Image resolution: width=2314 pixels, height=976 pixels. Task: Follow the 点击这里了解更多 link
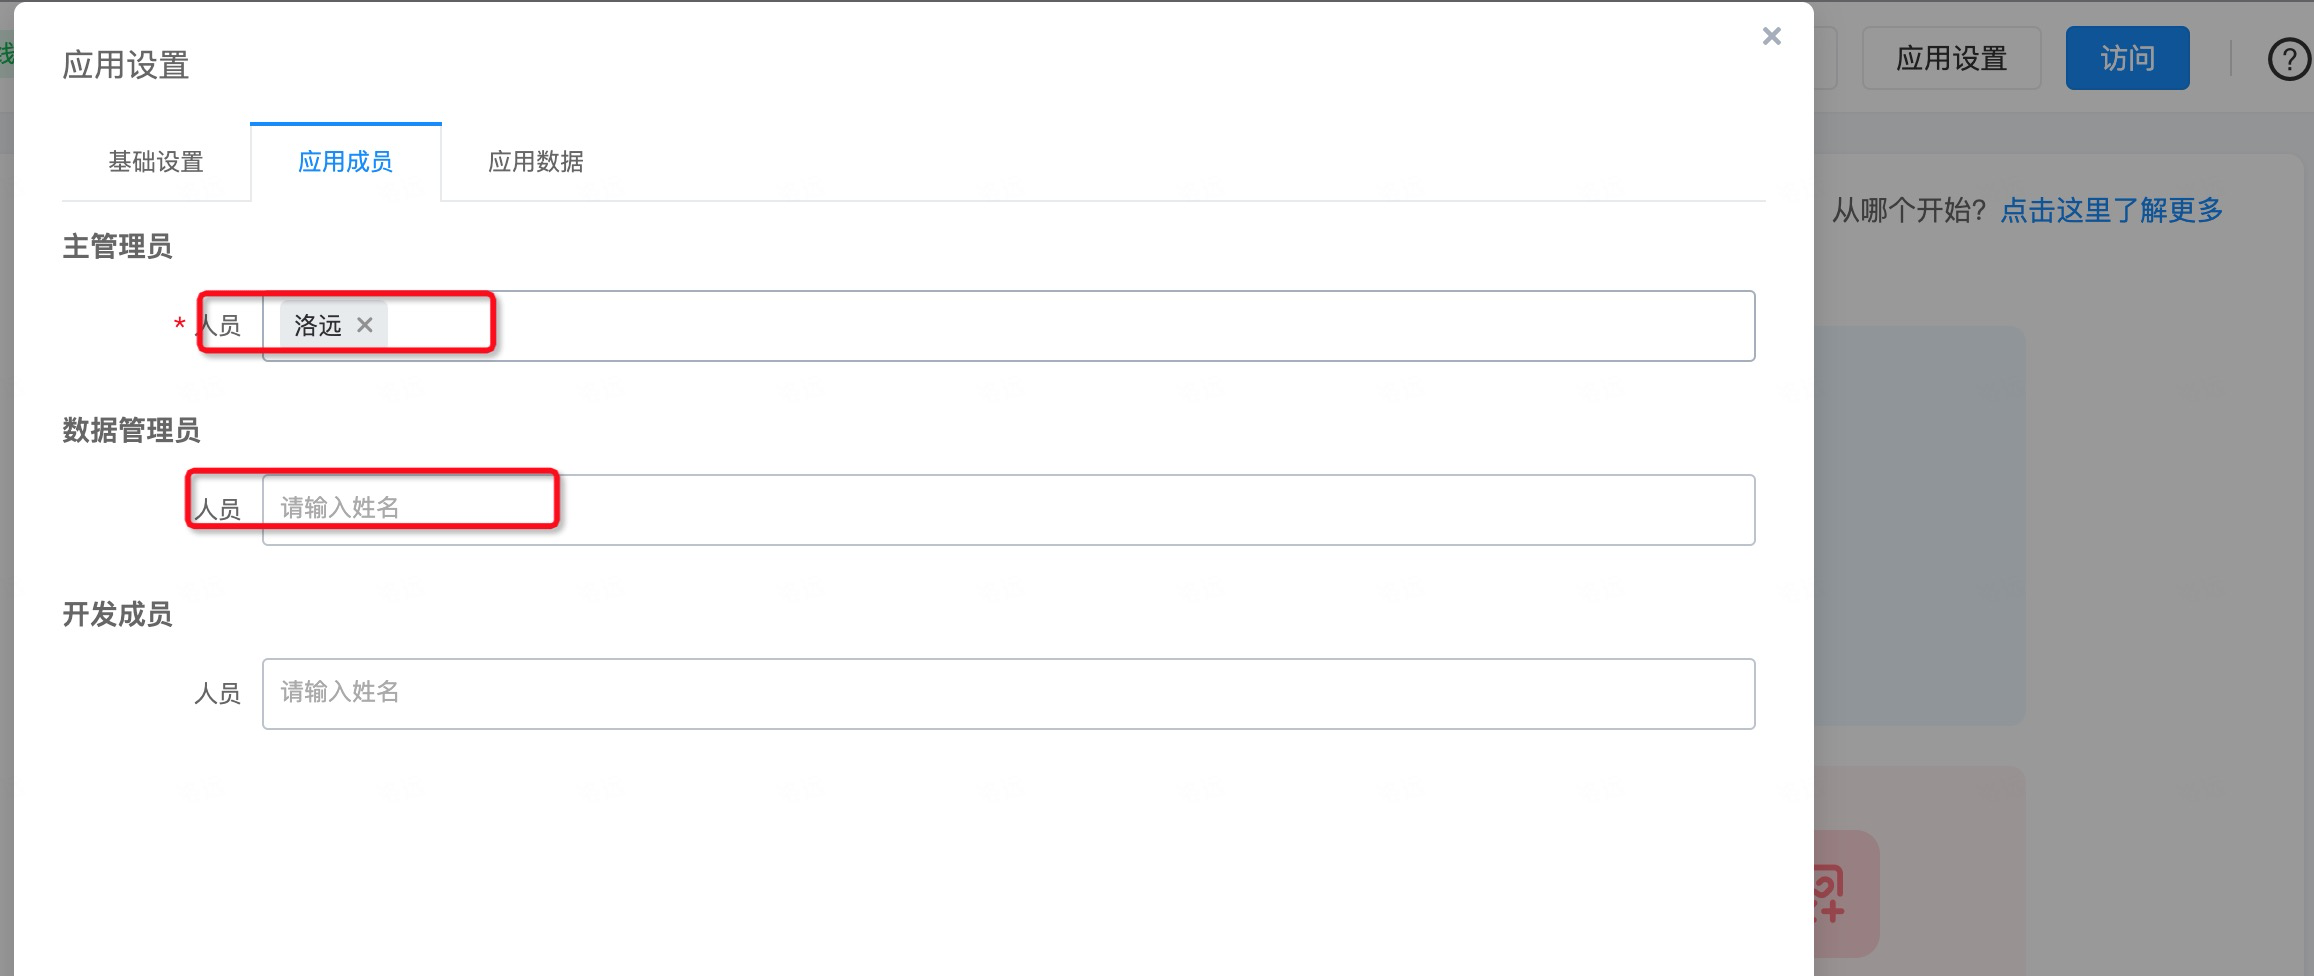tap(2111, 210)
